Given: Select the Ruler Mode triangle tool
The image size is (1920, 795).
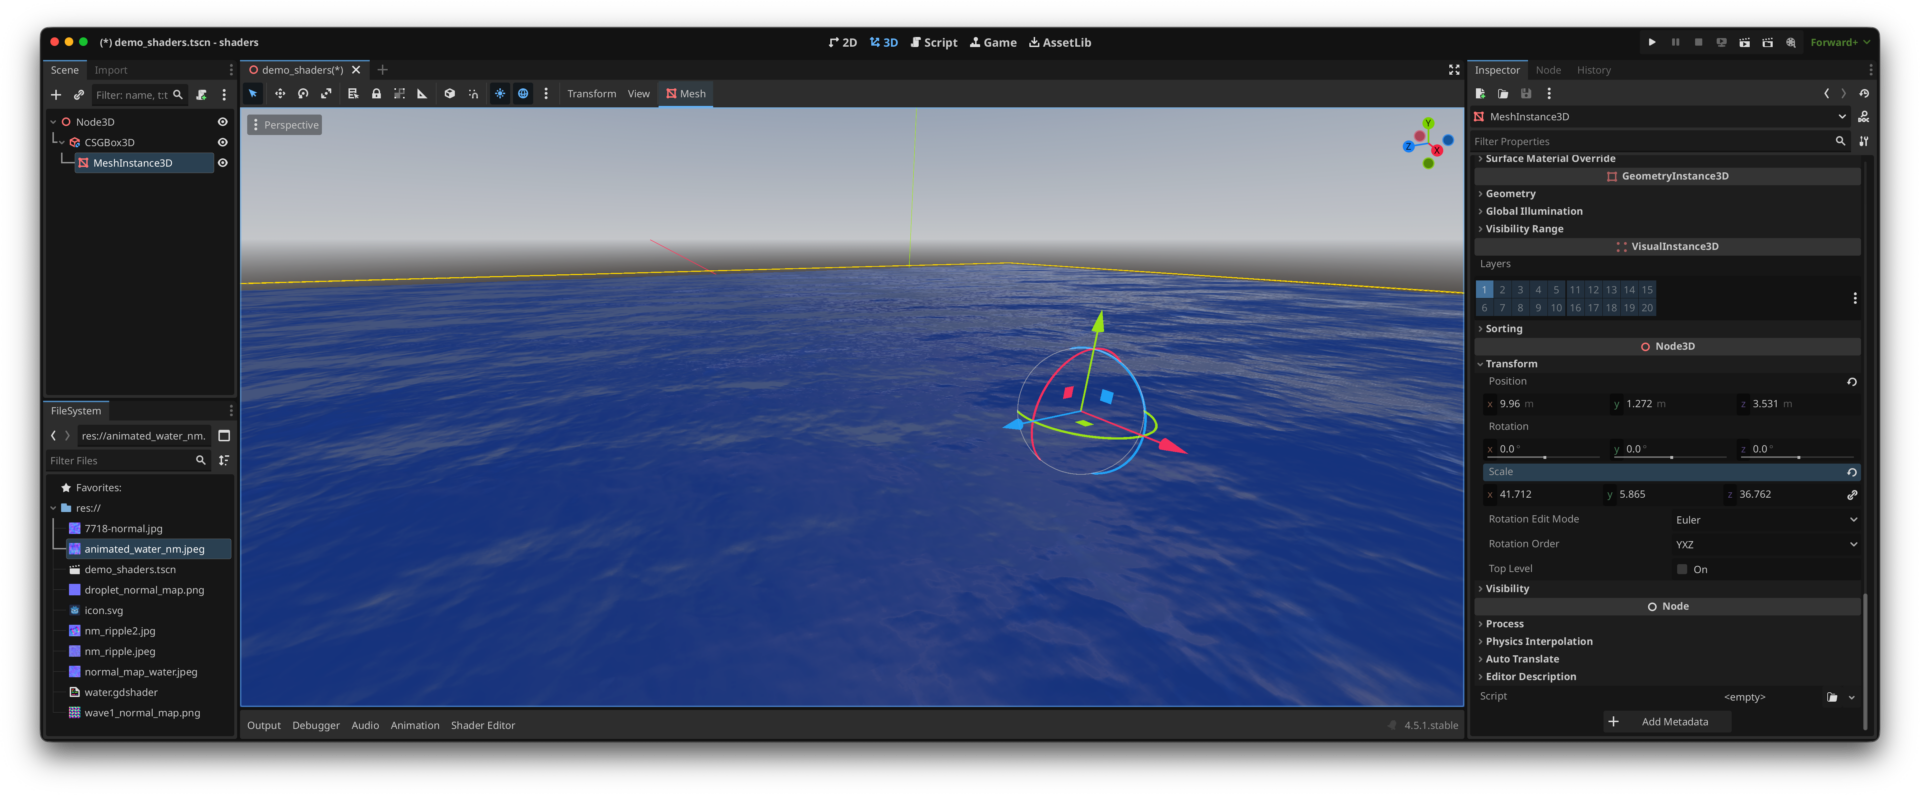Looking at the screenshot, I should pyautogui.click(x=422, y=94).
